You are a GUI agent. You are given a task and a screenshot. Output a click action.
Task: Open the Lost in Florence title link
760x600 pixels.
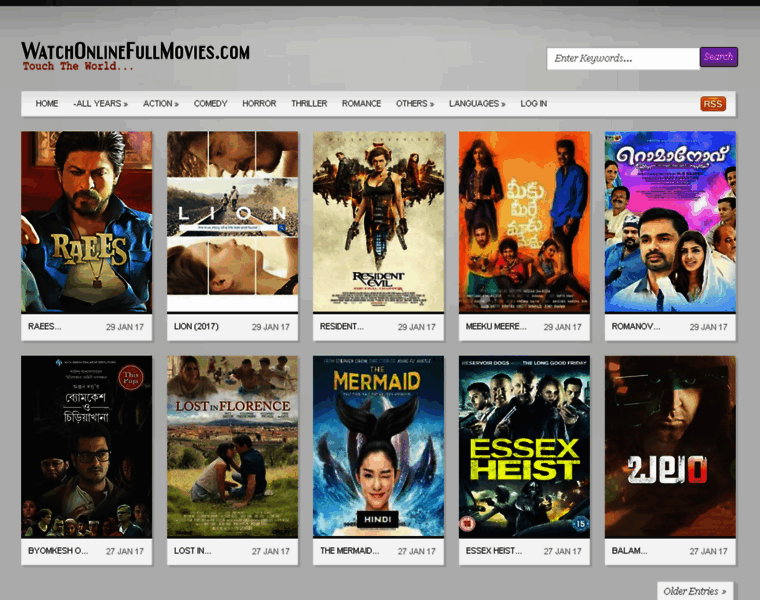pyautogui.click(x=192, y=551)
